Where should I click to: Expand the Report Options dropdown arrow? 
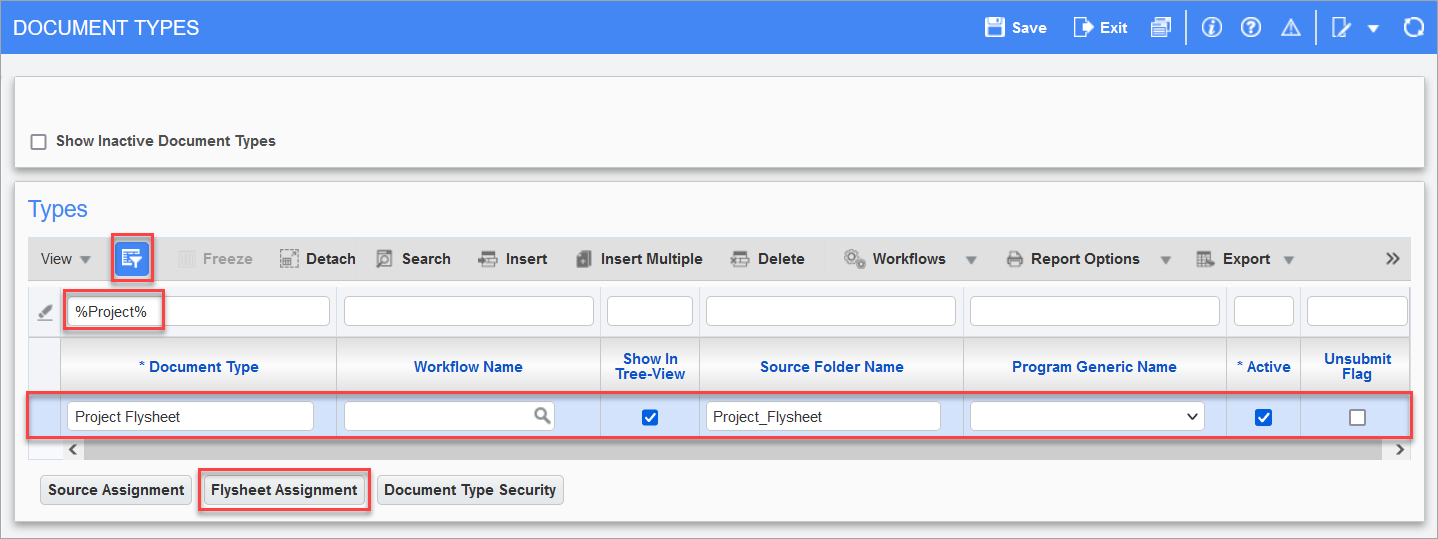click(1165, 260)
